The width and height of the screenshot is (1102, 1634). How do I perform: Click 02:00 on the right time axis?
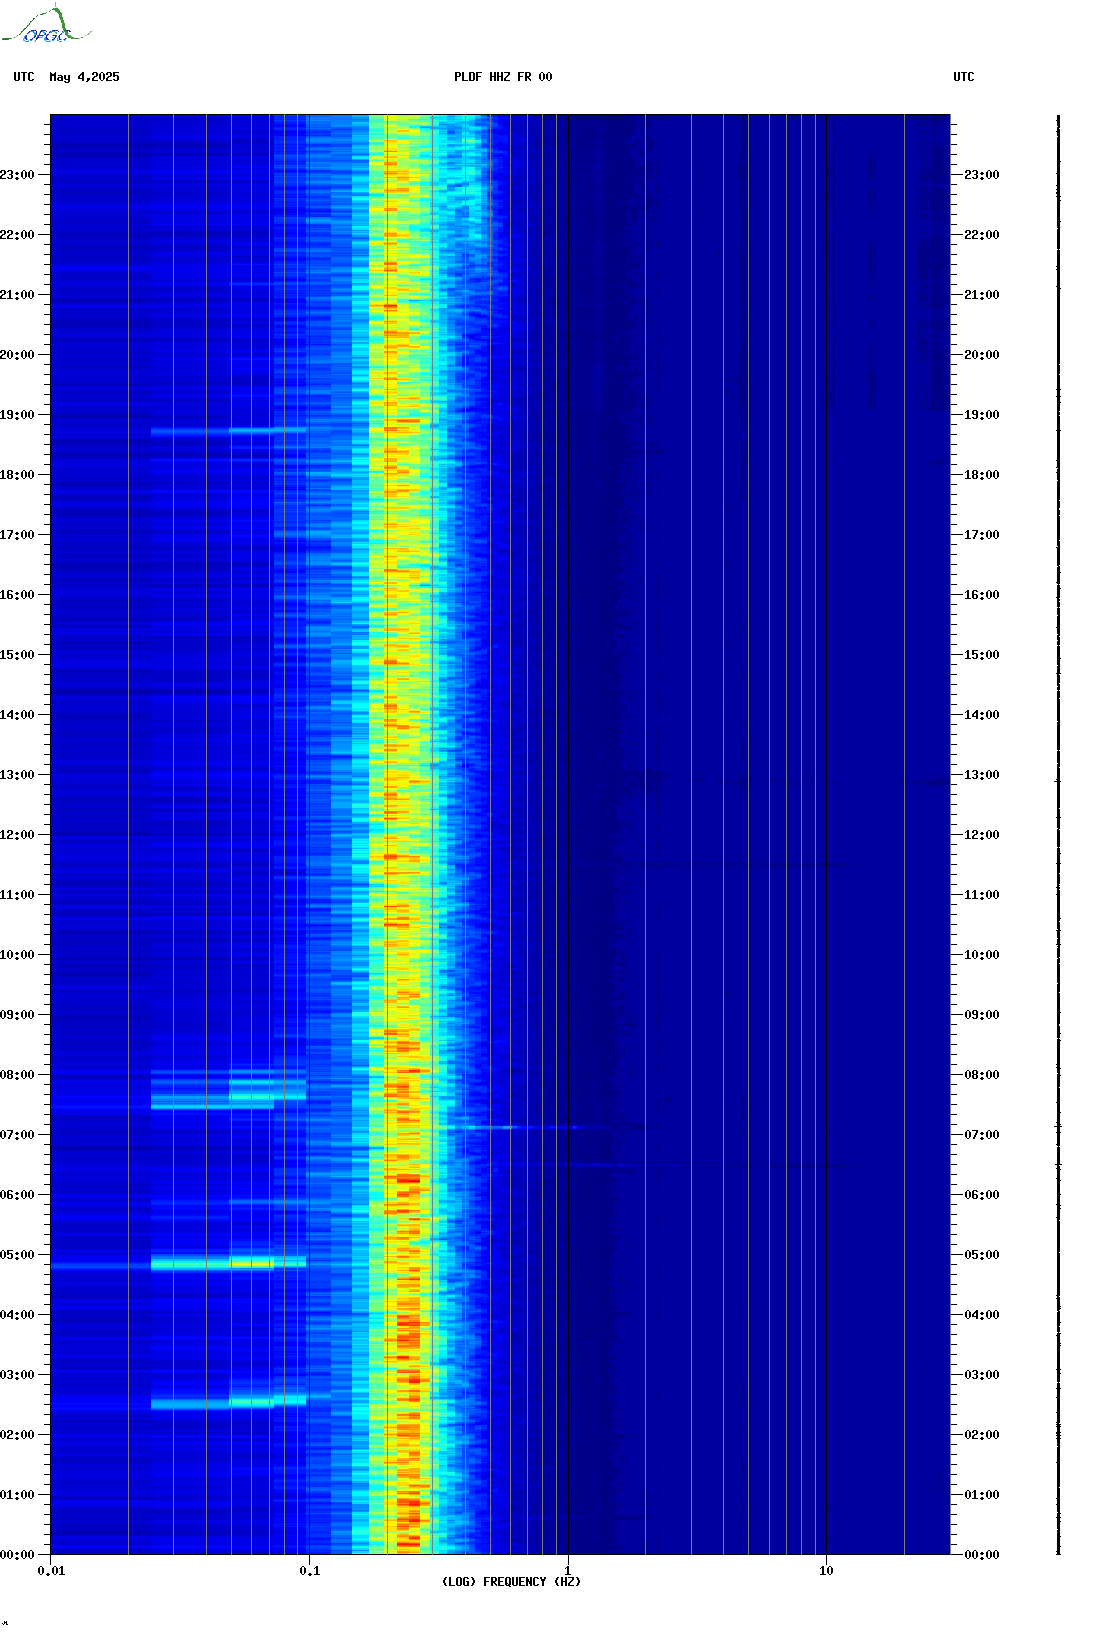click(982, 1435)
